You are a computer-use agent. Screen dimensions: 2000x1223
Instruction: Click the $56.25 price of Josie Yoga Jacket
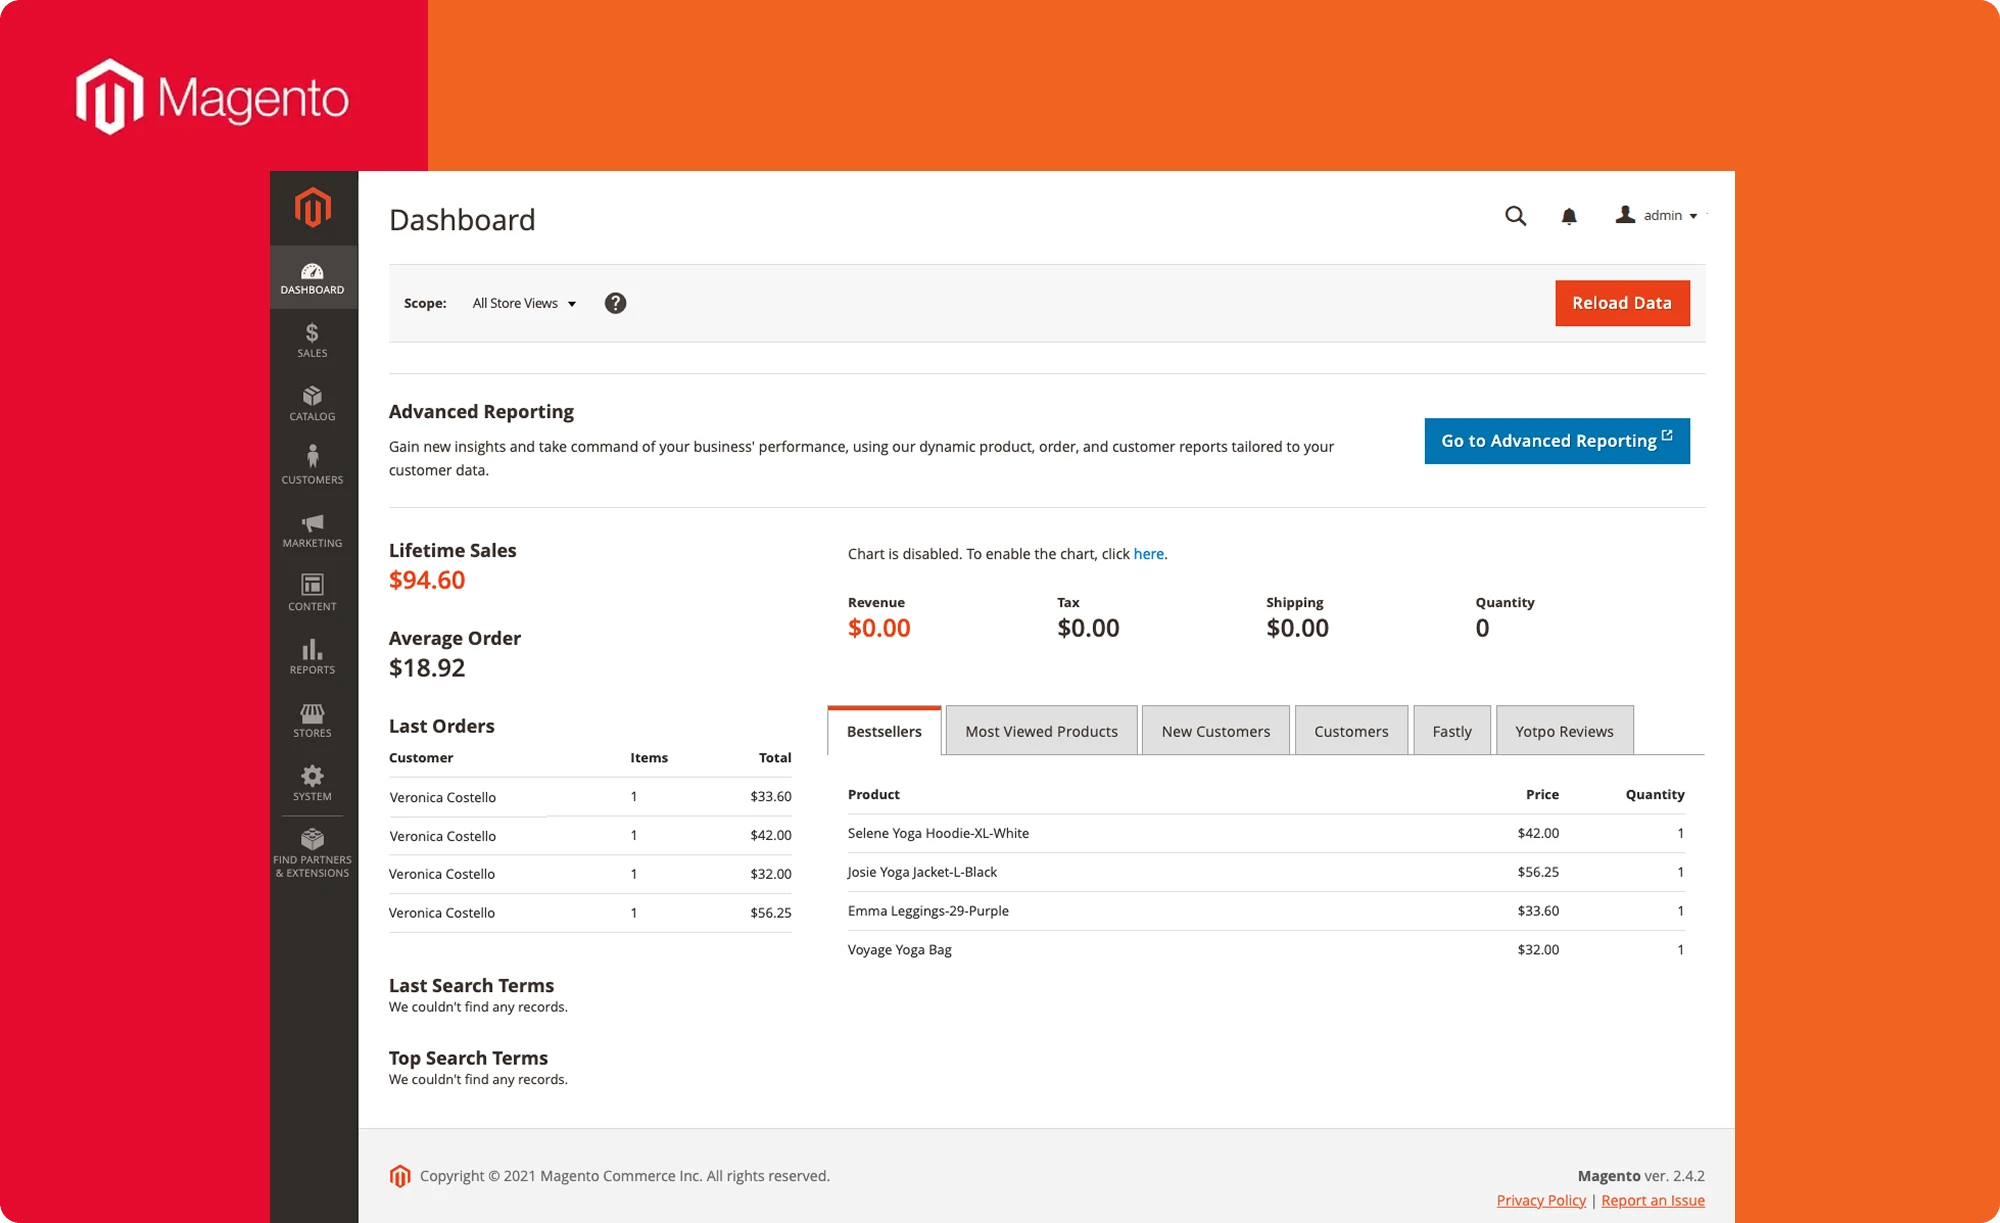click(1538, 872)
